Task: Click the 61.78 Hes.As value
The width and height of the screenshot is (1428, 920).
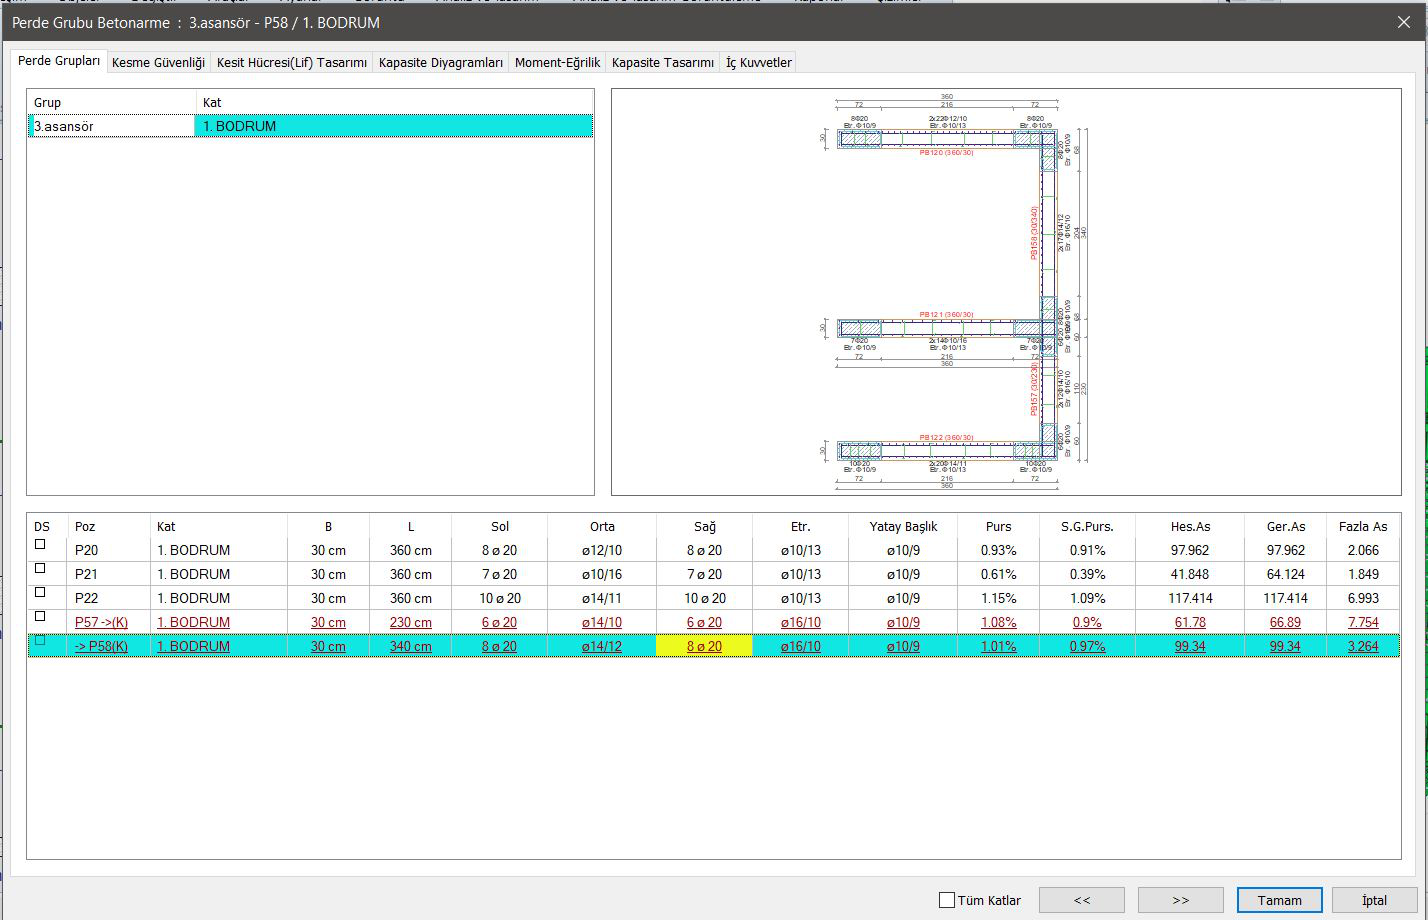Action: point(1190,622)
